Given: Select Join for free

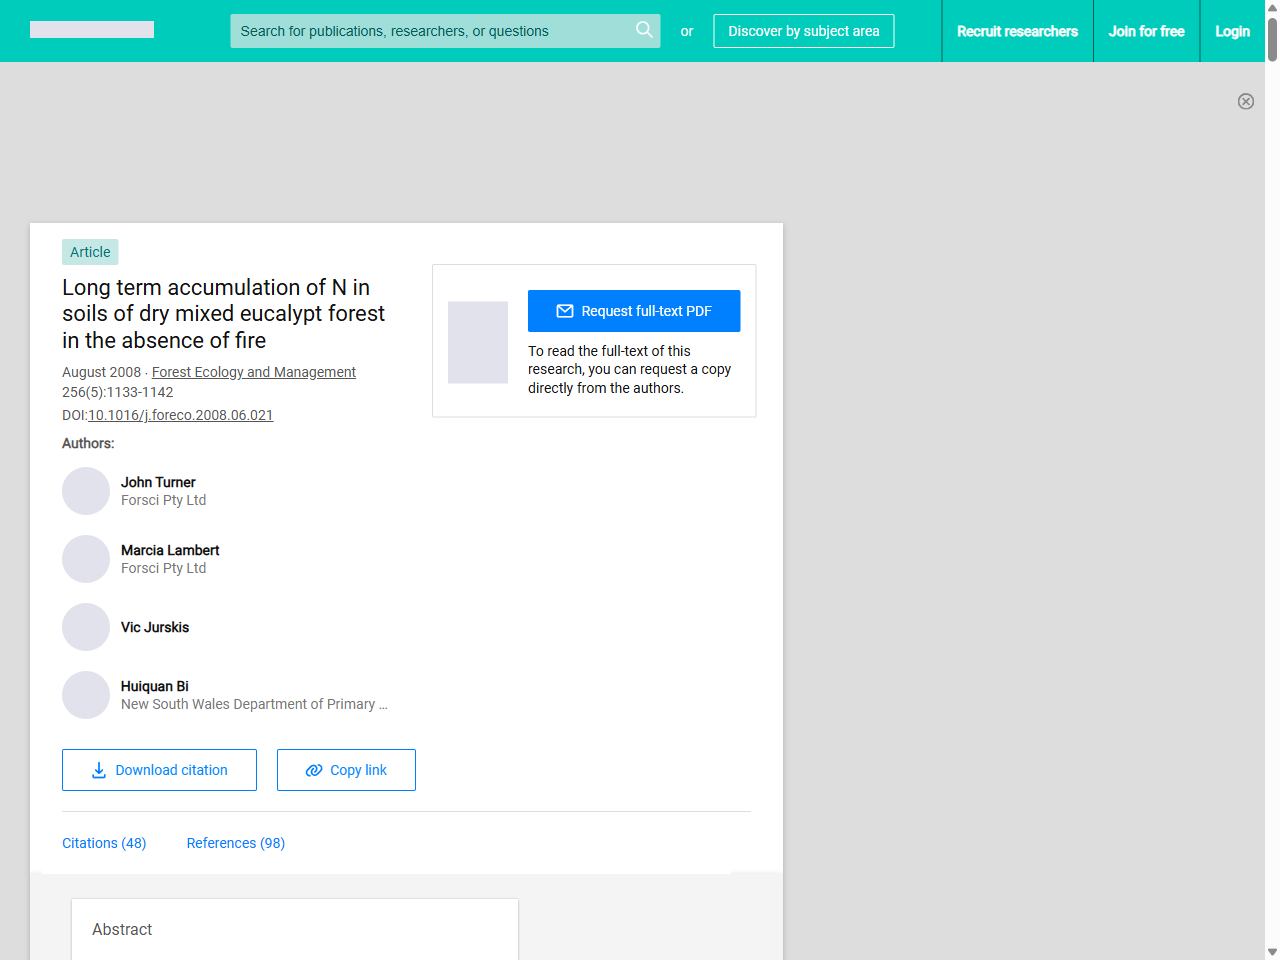Looking at the screenshot, I should pyautogui.click(x=1146, y=31).
